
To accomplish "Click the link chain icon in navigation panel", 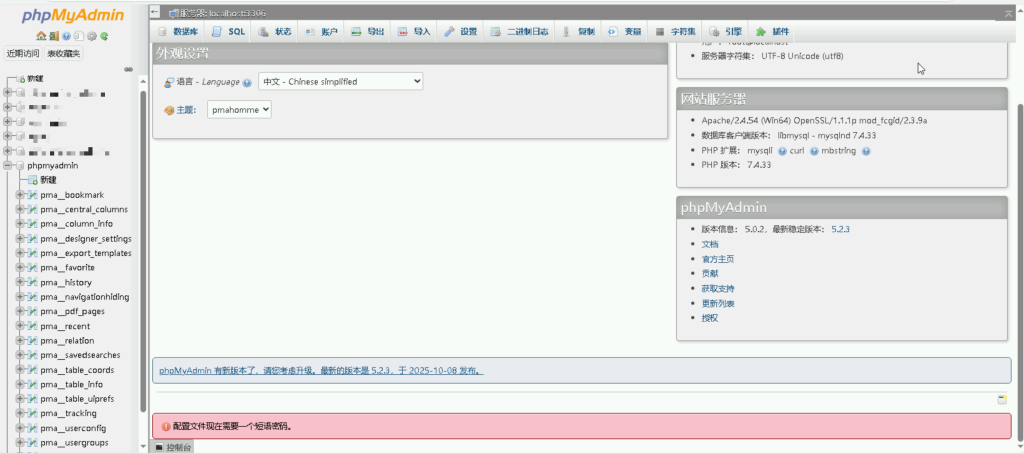I will [129, 69].
